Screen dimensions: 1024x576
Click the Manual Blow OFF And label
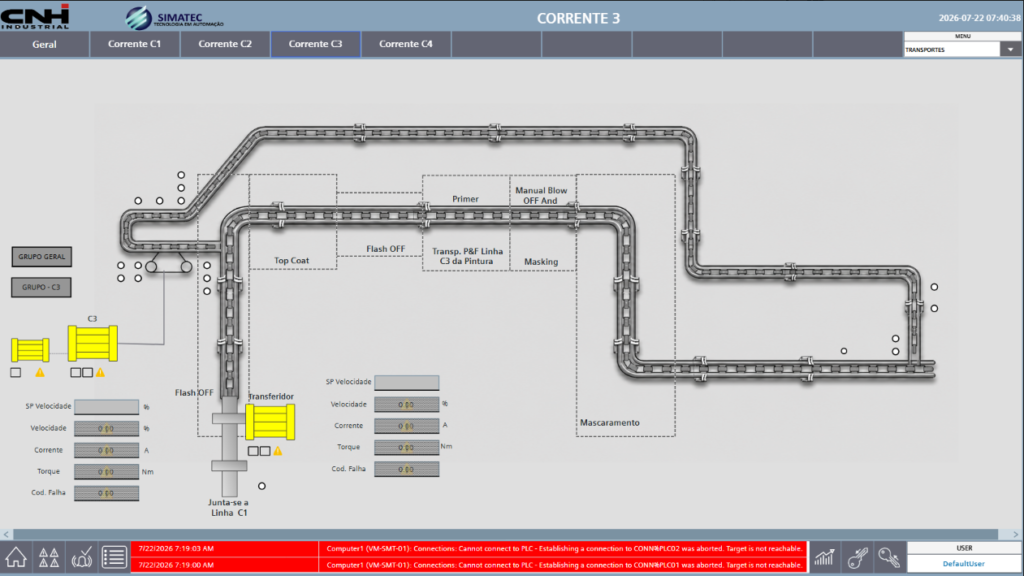click(x=541, y=195)
